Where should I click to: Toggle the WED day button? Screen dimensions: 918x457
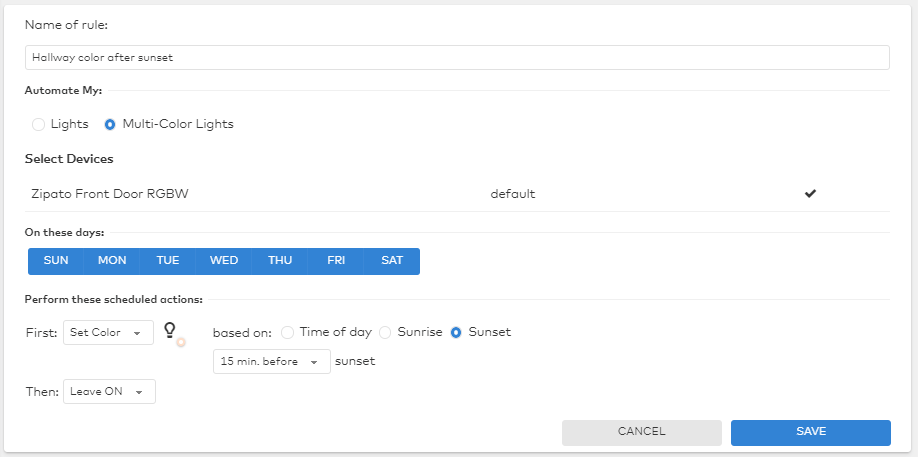pyautogui.click(x=224, y=261)
